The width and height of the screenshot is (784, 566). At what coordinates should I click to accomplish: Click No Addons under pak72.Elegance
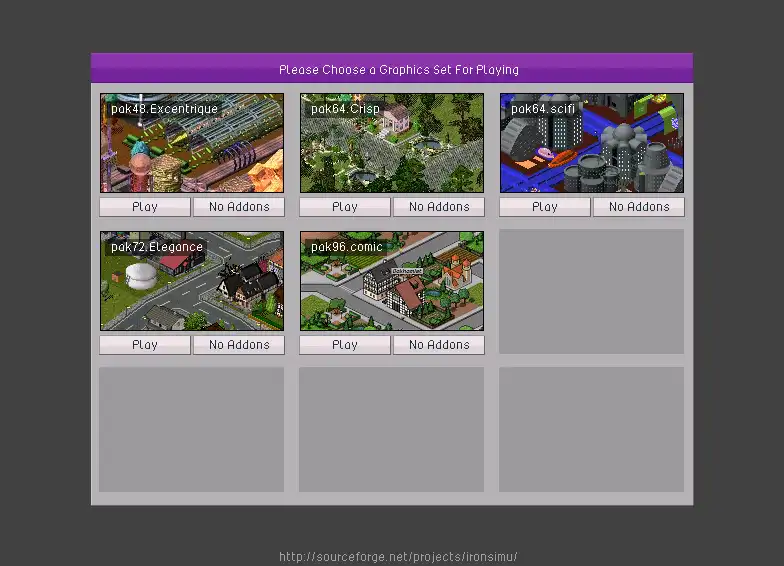(x=239, y=345)
